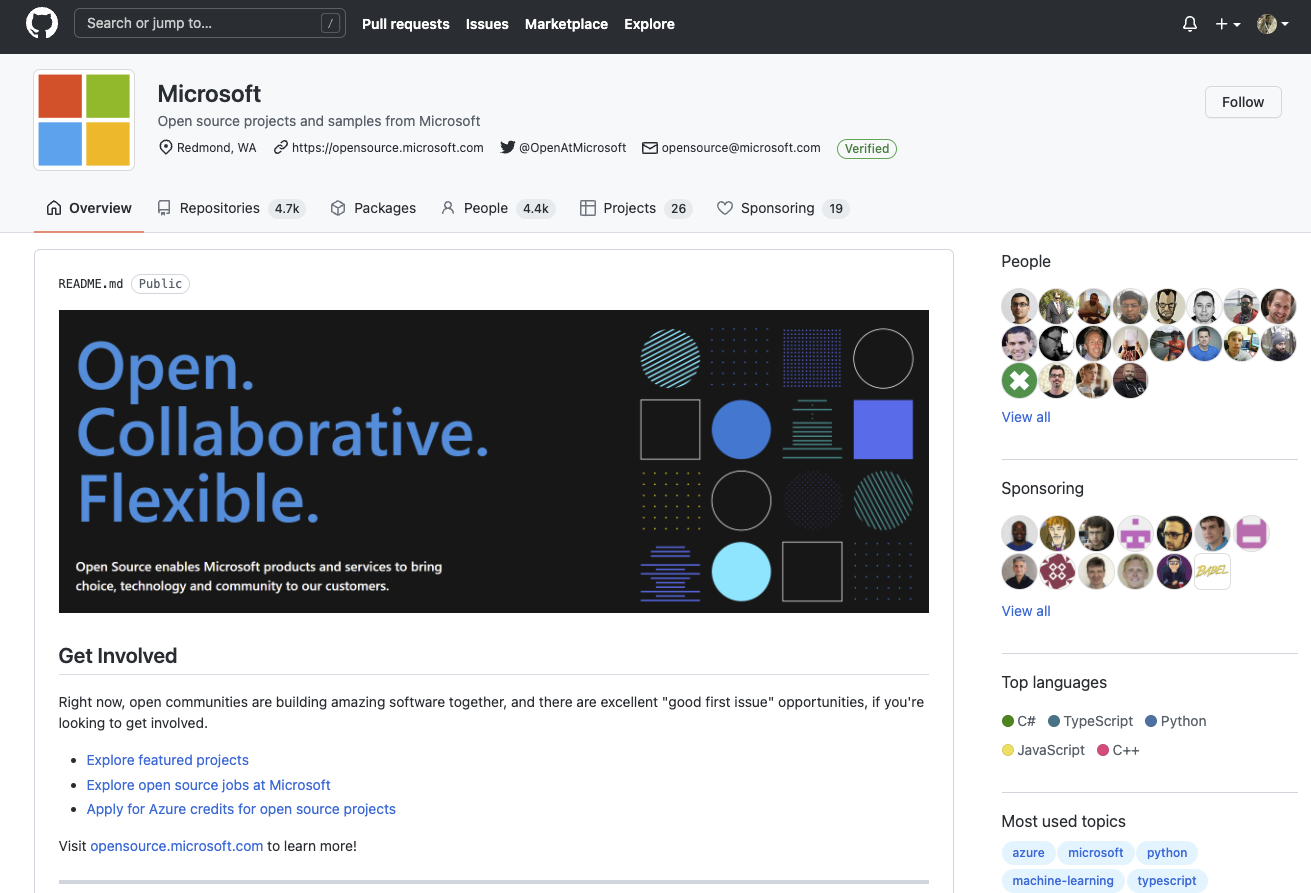Click the Public label next to README.md
1311x893 pixels.
[160, 284]
